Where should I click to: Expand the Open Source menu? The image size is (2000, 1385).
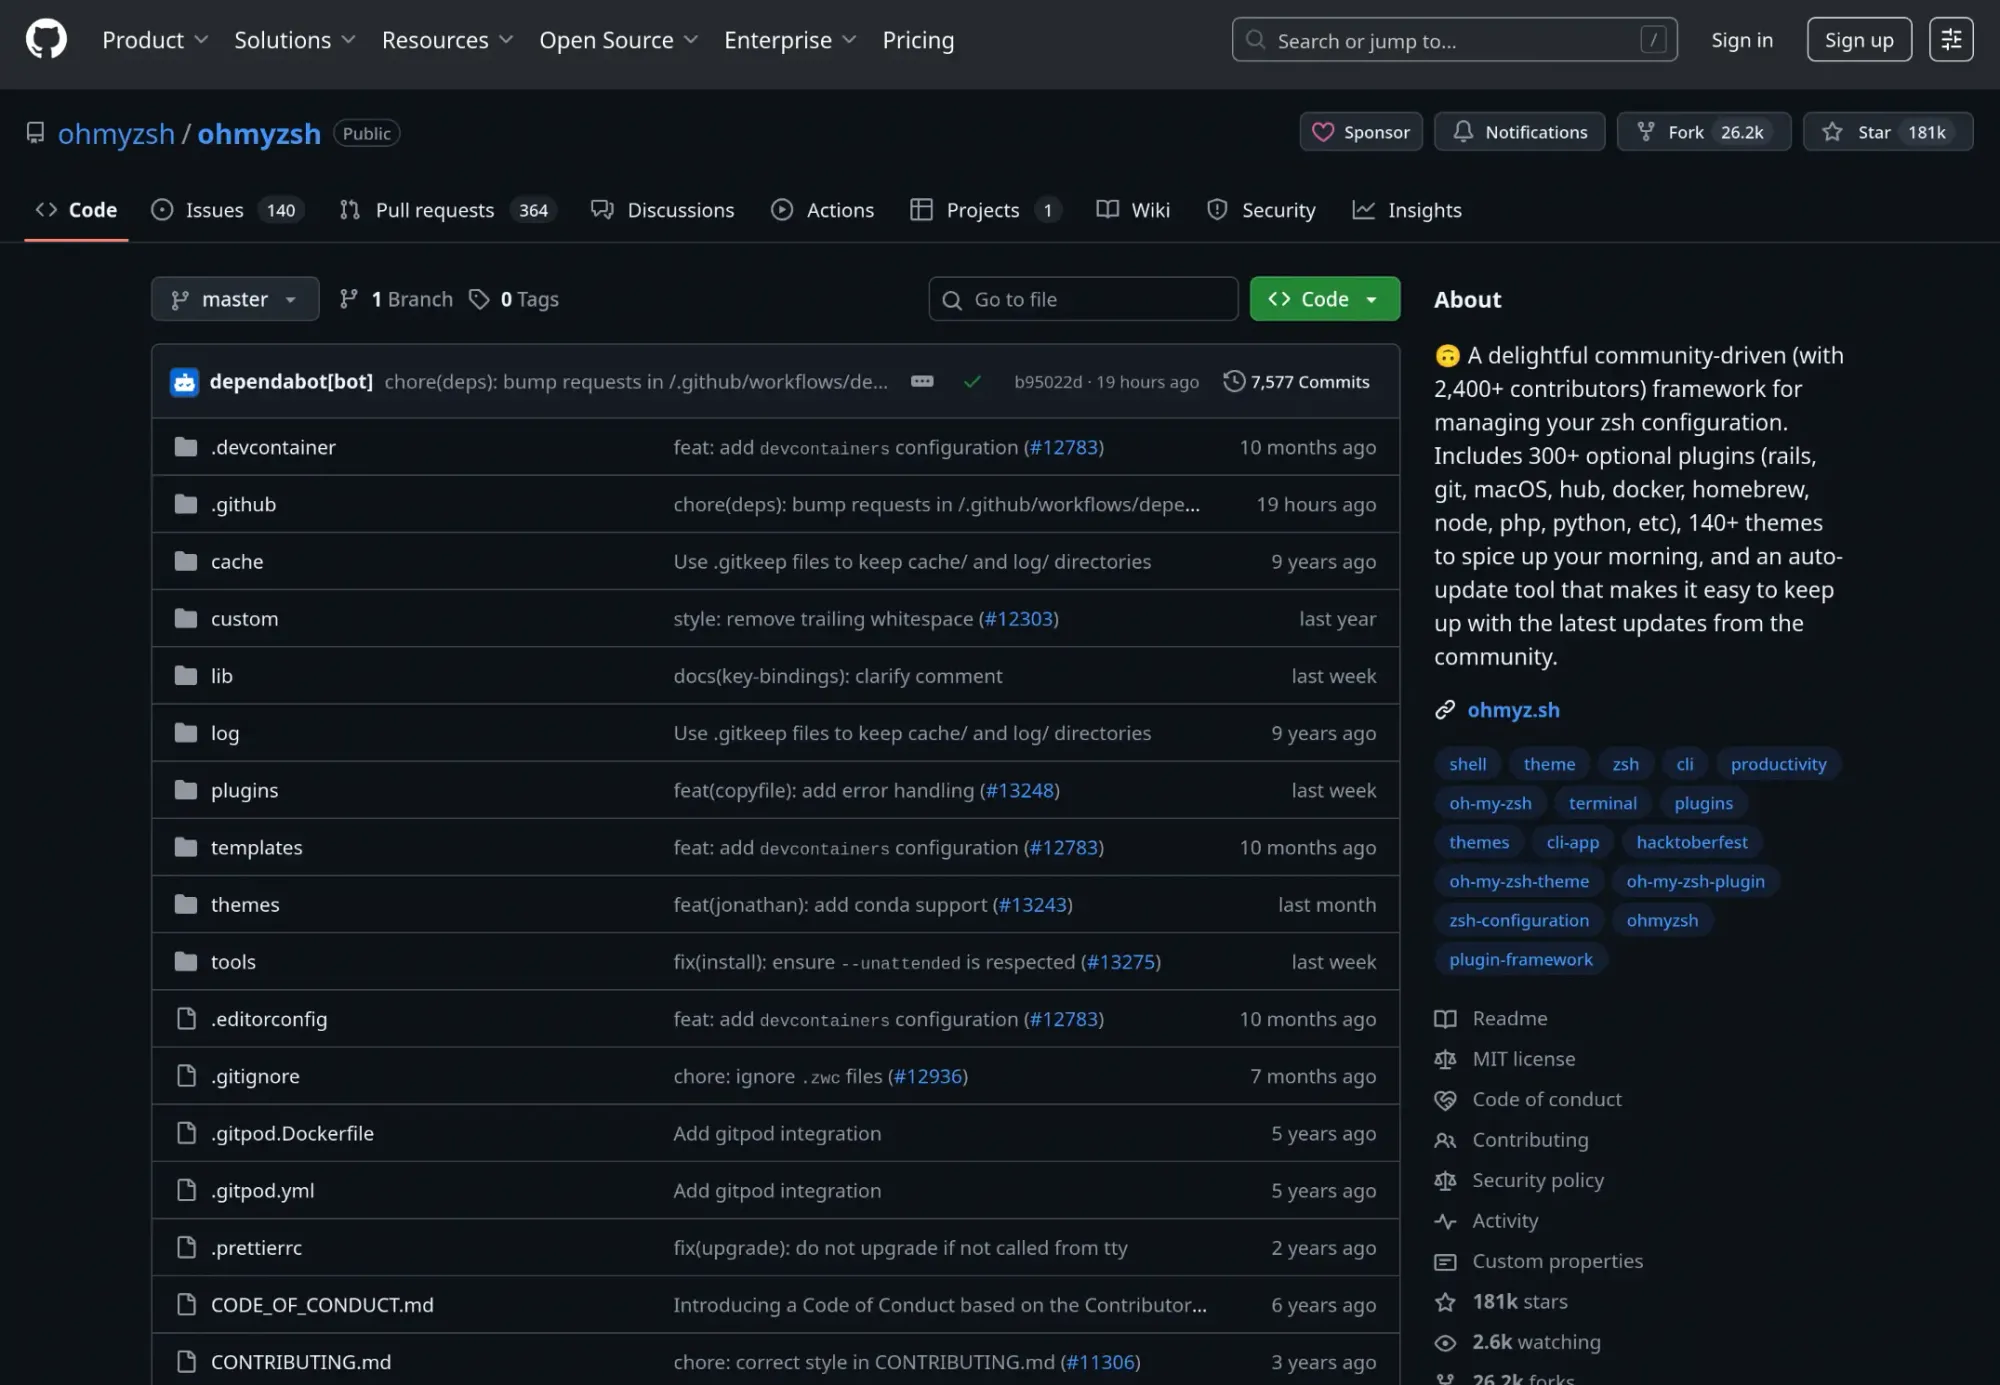pyautogui.click(x=618, y=40)
